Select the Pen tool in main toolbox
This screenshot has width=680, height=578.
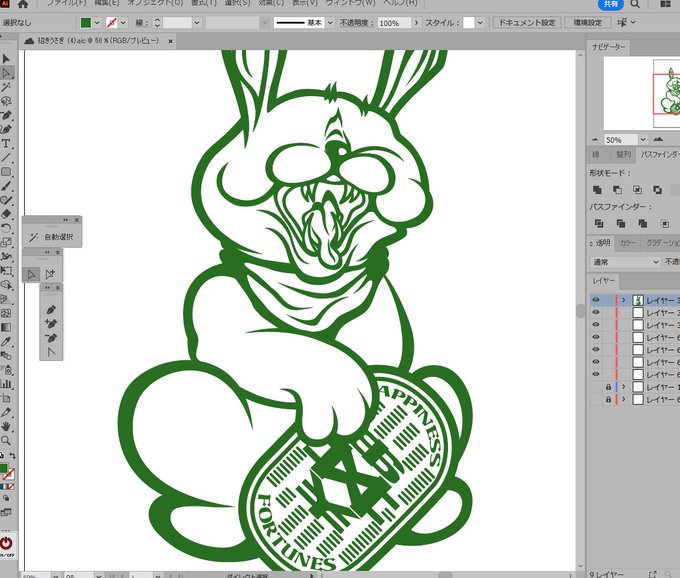(x=6, y=115)
